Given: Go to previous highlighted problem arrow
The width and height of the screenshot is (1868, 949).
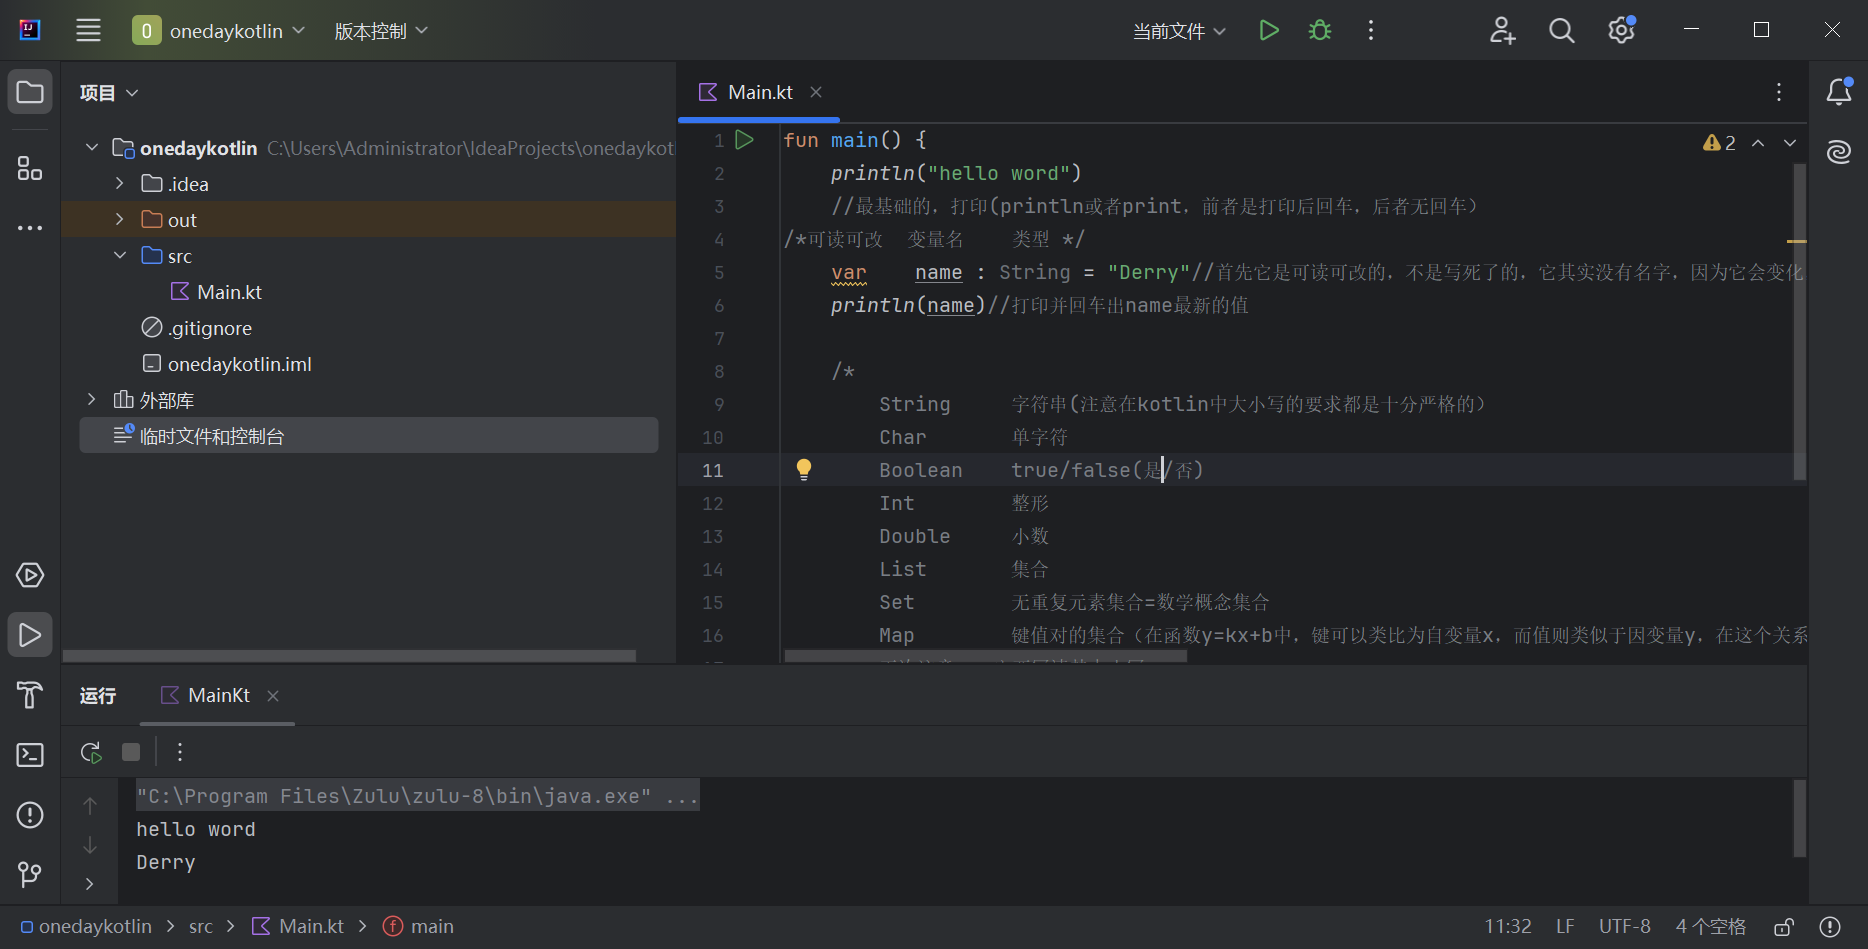Looking at the screenshot, I should [1758, 143].
